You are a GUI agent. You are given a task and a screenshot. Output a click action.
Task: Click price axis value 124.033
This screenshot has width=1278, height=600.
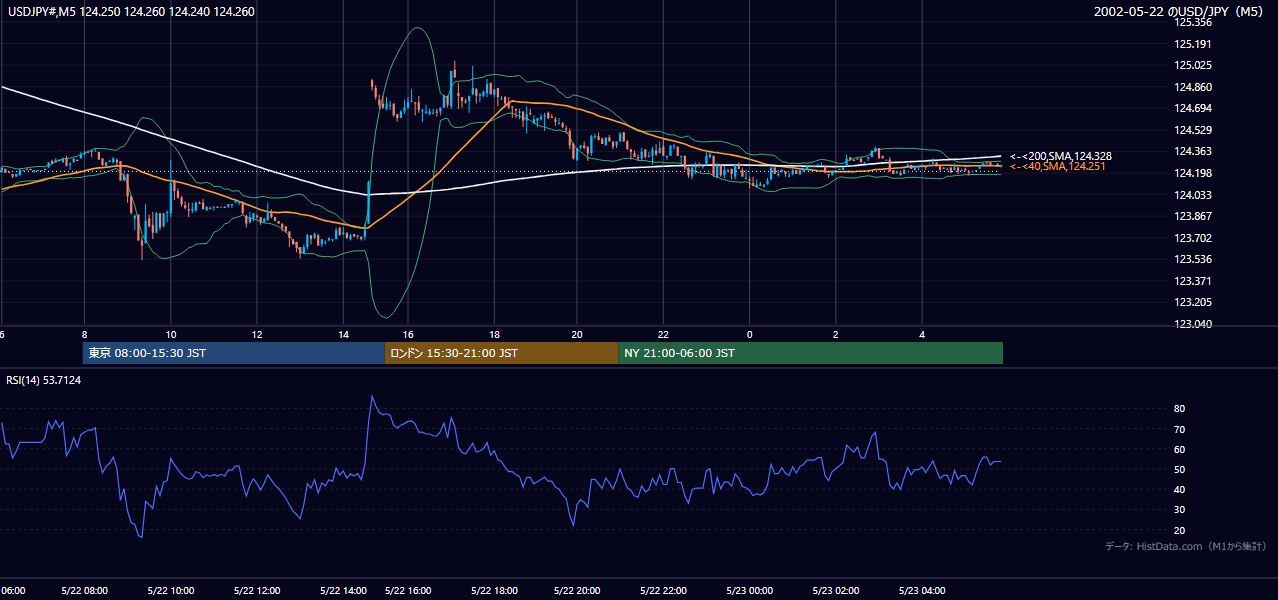pyautogui.click(x=1194, y=195)
